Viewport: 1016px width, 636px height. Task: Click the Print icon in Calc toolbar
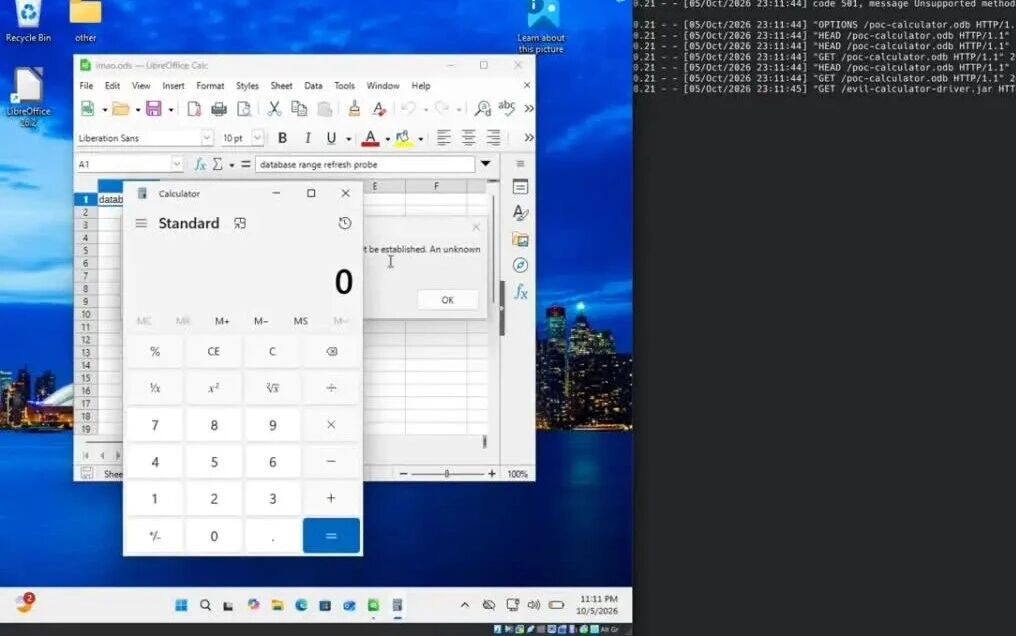coord(219,109)
